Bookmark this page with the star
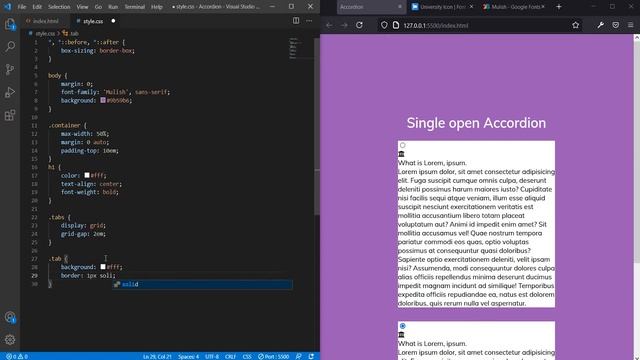 [x=576, y=25]
